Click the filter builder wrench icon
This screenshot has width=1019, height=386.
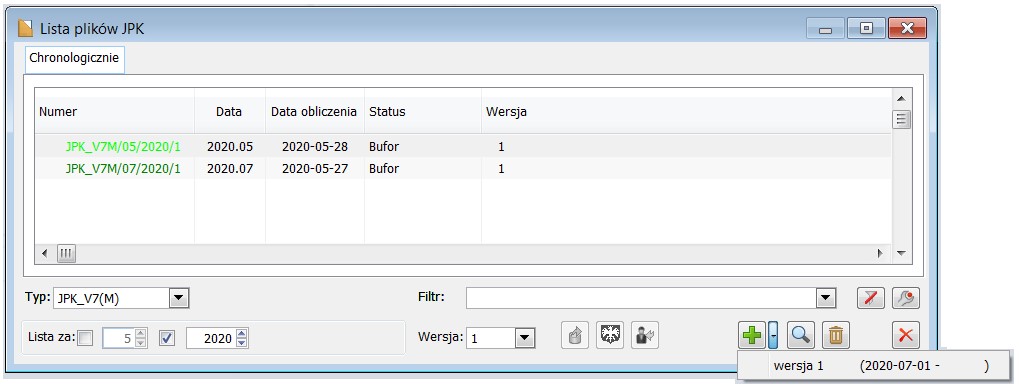click(x=905, y=298)
